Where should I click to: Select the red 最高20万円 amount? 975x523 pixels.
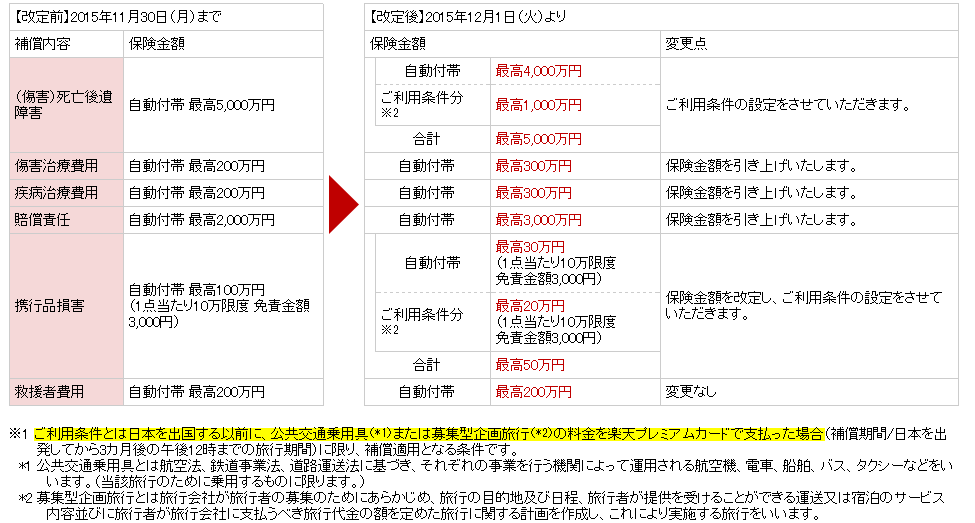(530, 306)
